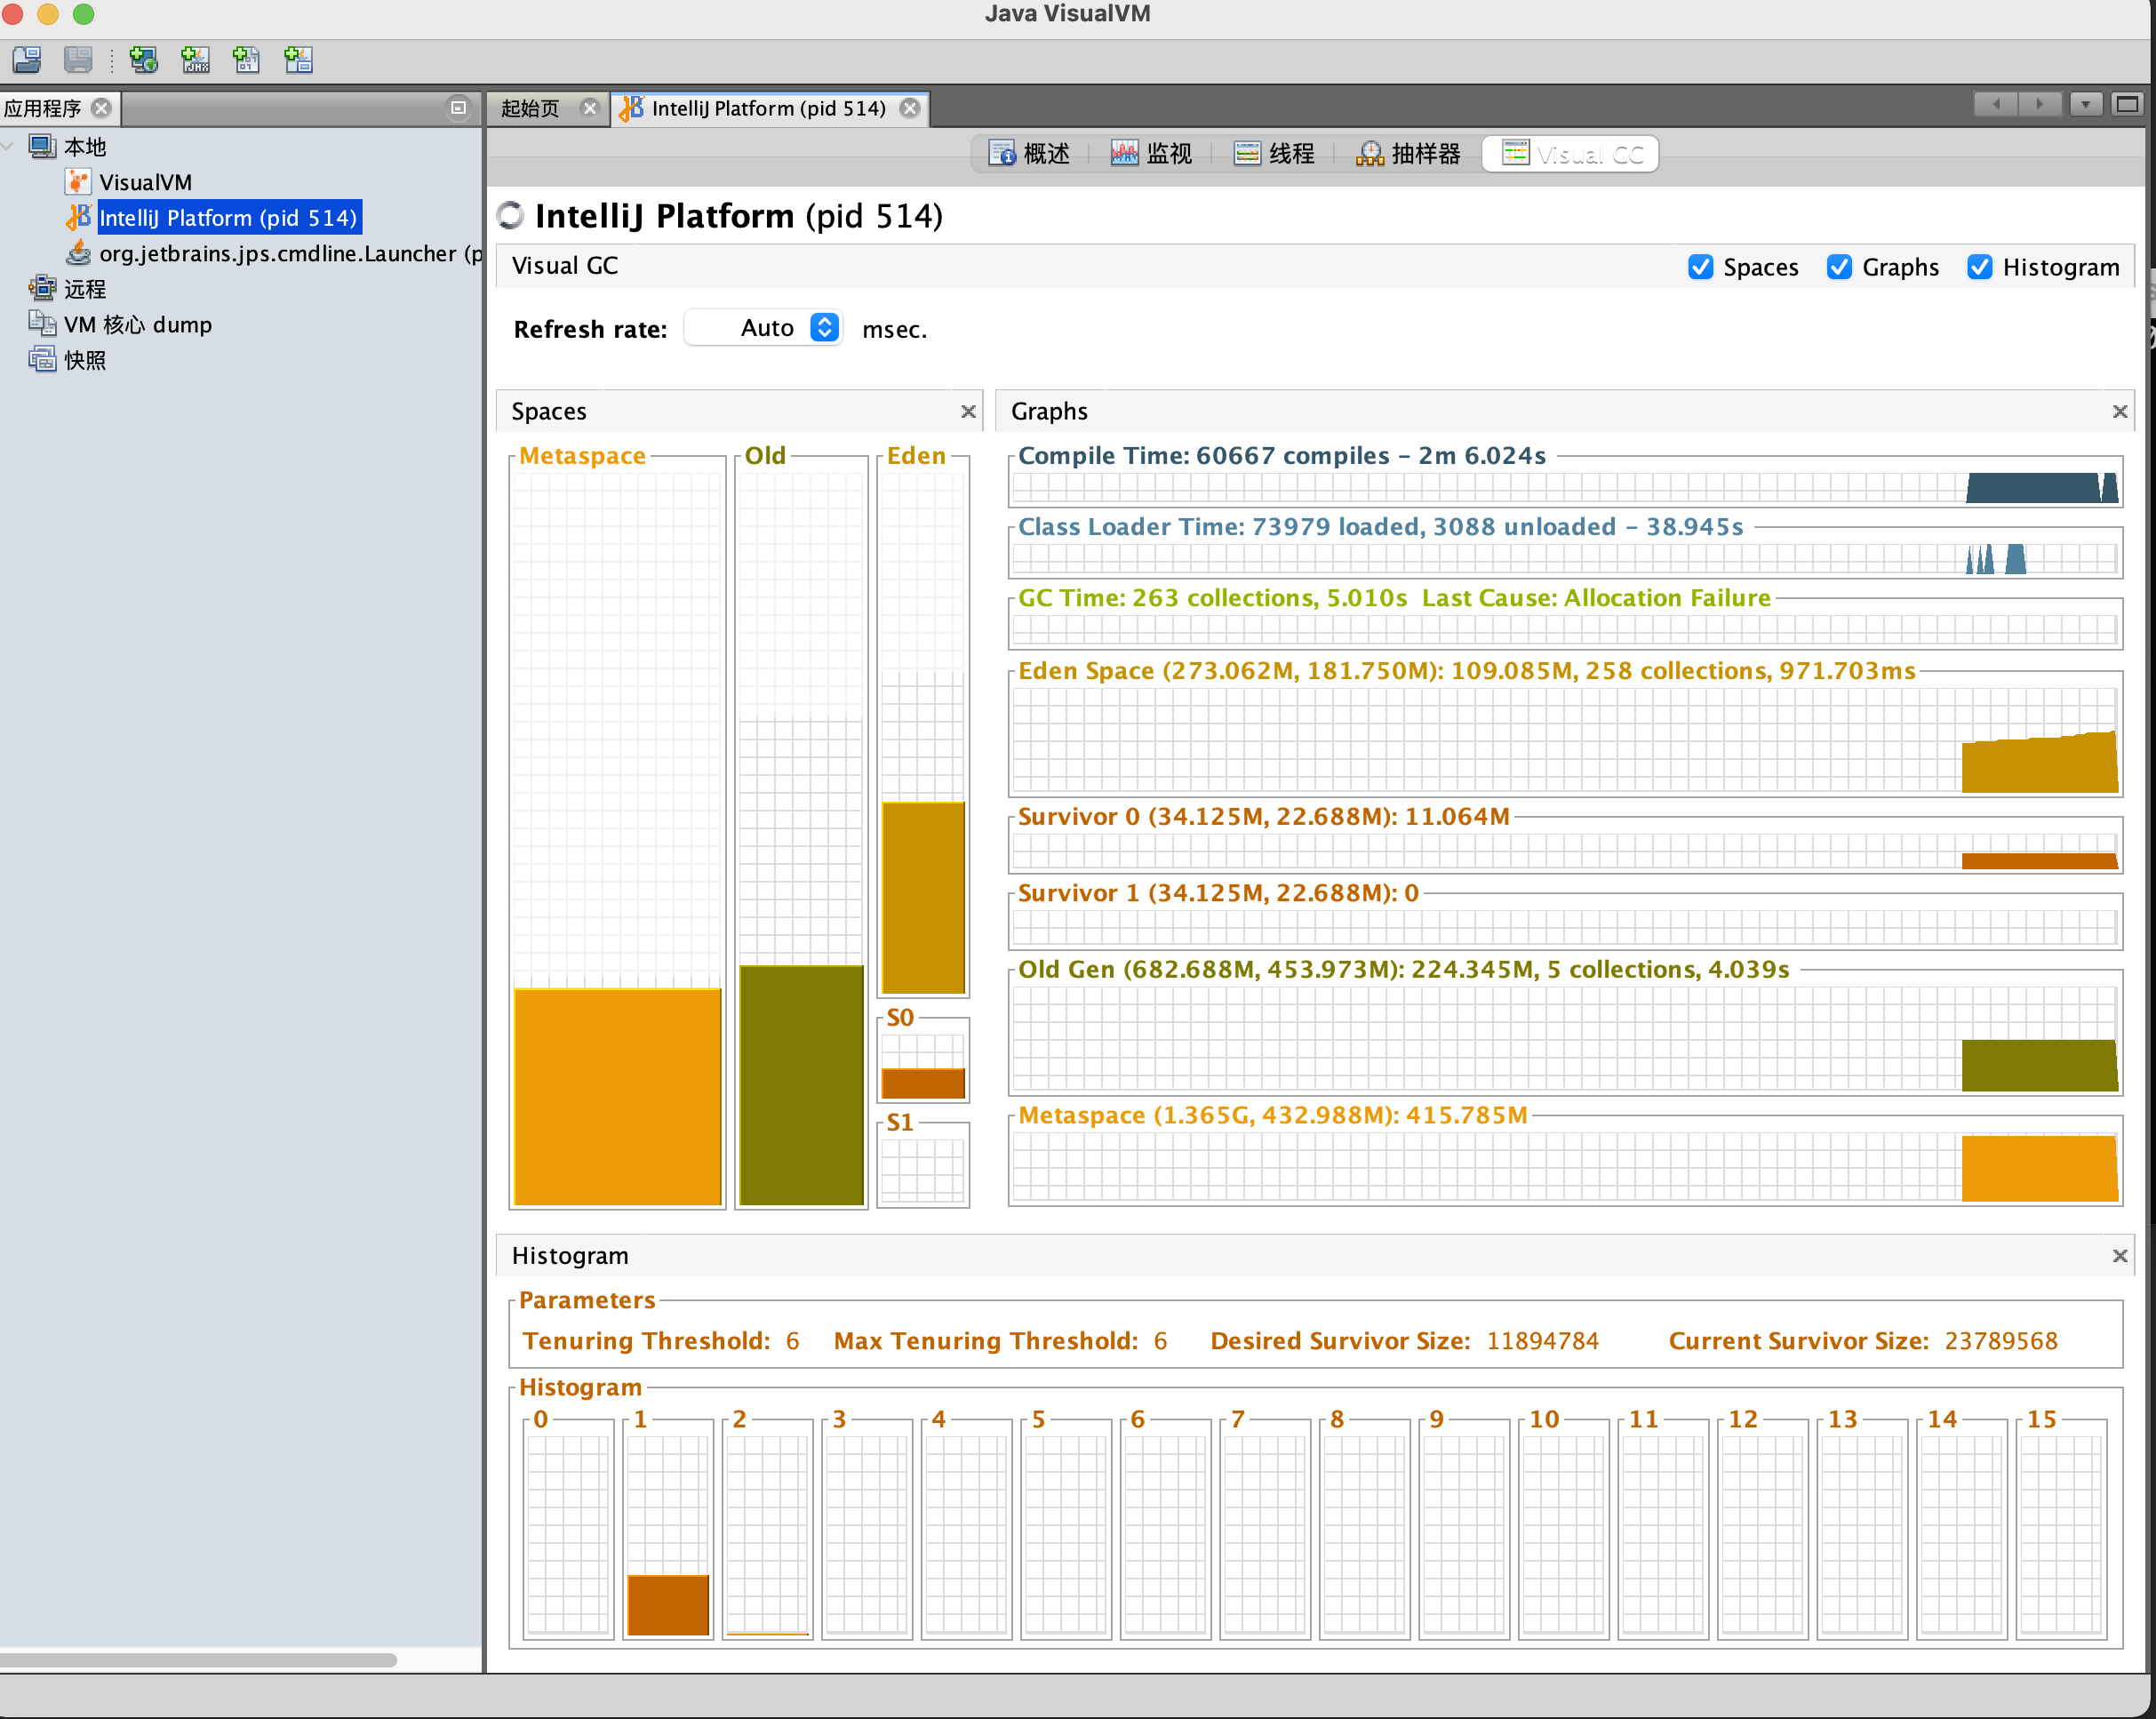Click the Metaspace label in Spaces panel
The height and width of the screenshot is (1719, 2156).
(582, 456)
